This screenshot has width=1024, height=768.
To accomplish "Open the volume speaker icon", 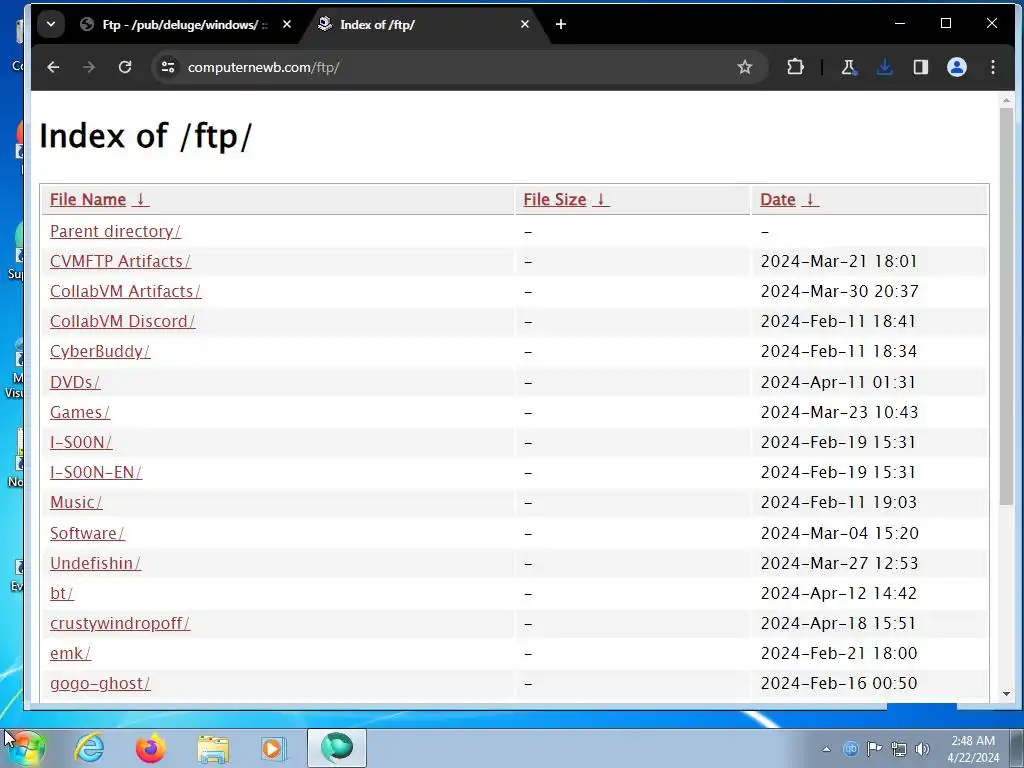I will tap(922, 748).
